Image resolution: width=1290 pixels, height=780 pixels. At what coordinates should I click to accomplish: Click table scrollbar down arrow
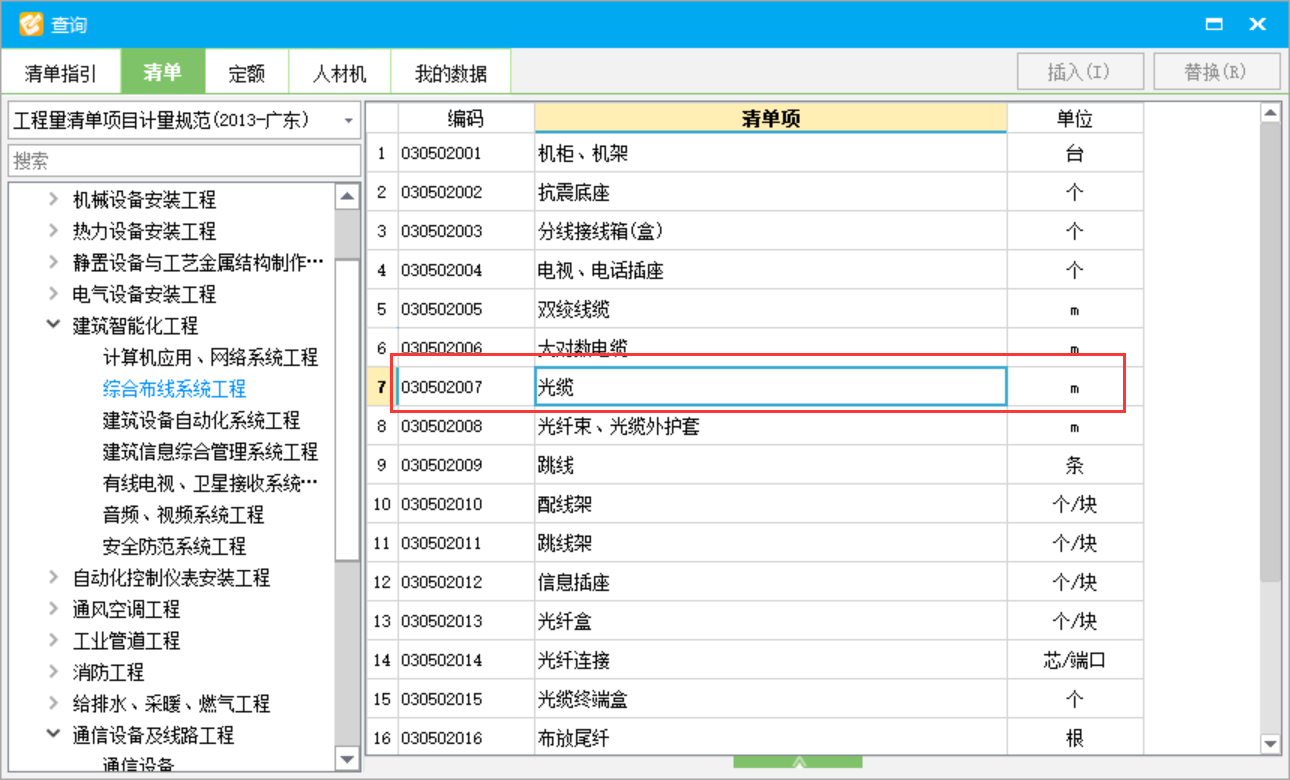[x=1270, y=743]
